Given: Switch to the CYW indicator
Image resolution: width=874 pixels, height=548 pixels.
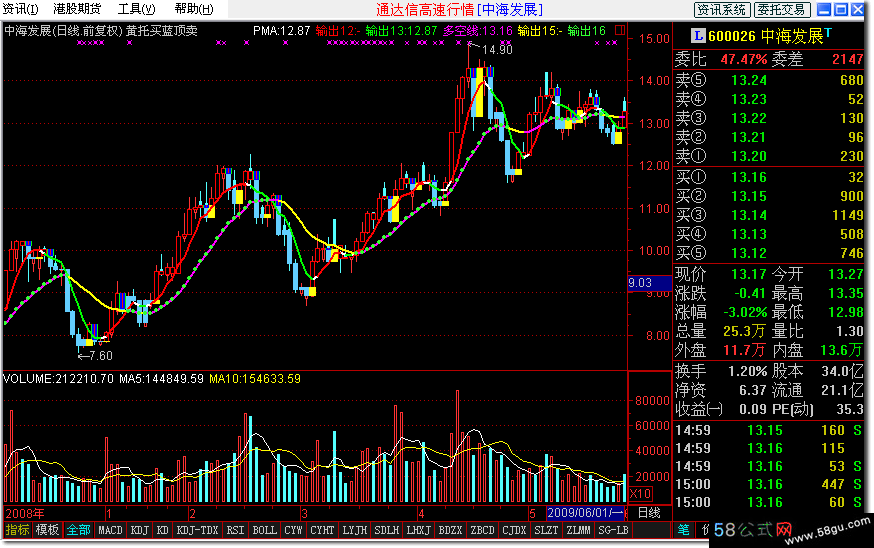Looking at the screenshot, I should [x=293, y=530].
